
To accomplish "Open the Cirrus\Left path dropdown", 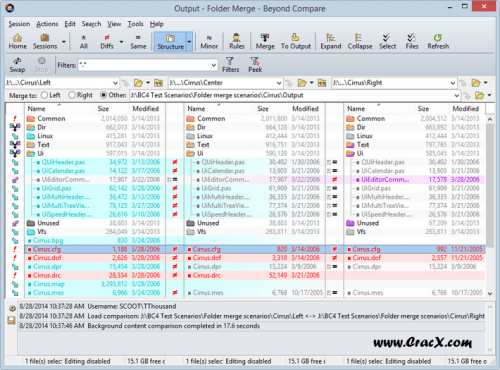I will [115, 83].
